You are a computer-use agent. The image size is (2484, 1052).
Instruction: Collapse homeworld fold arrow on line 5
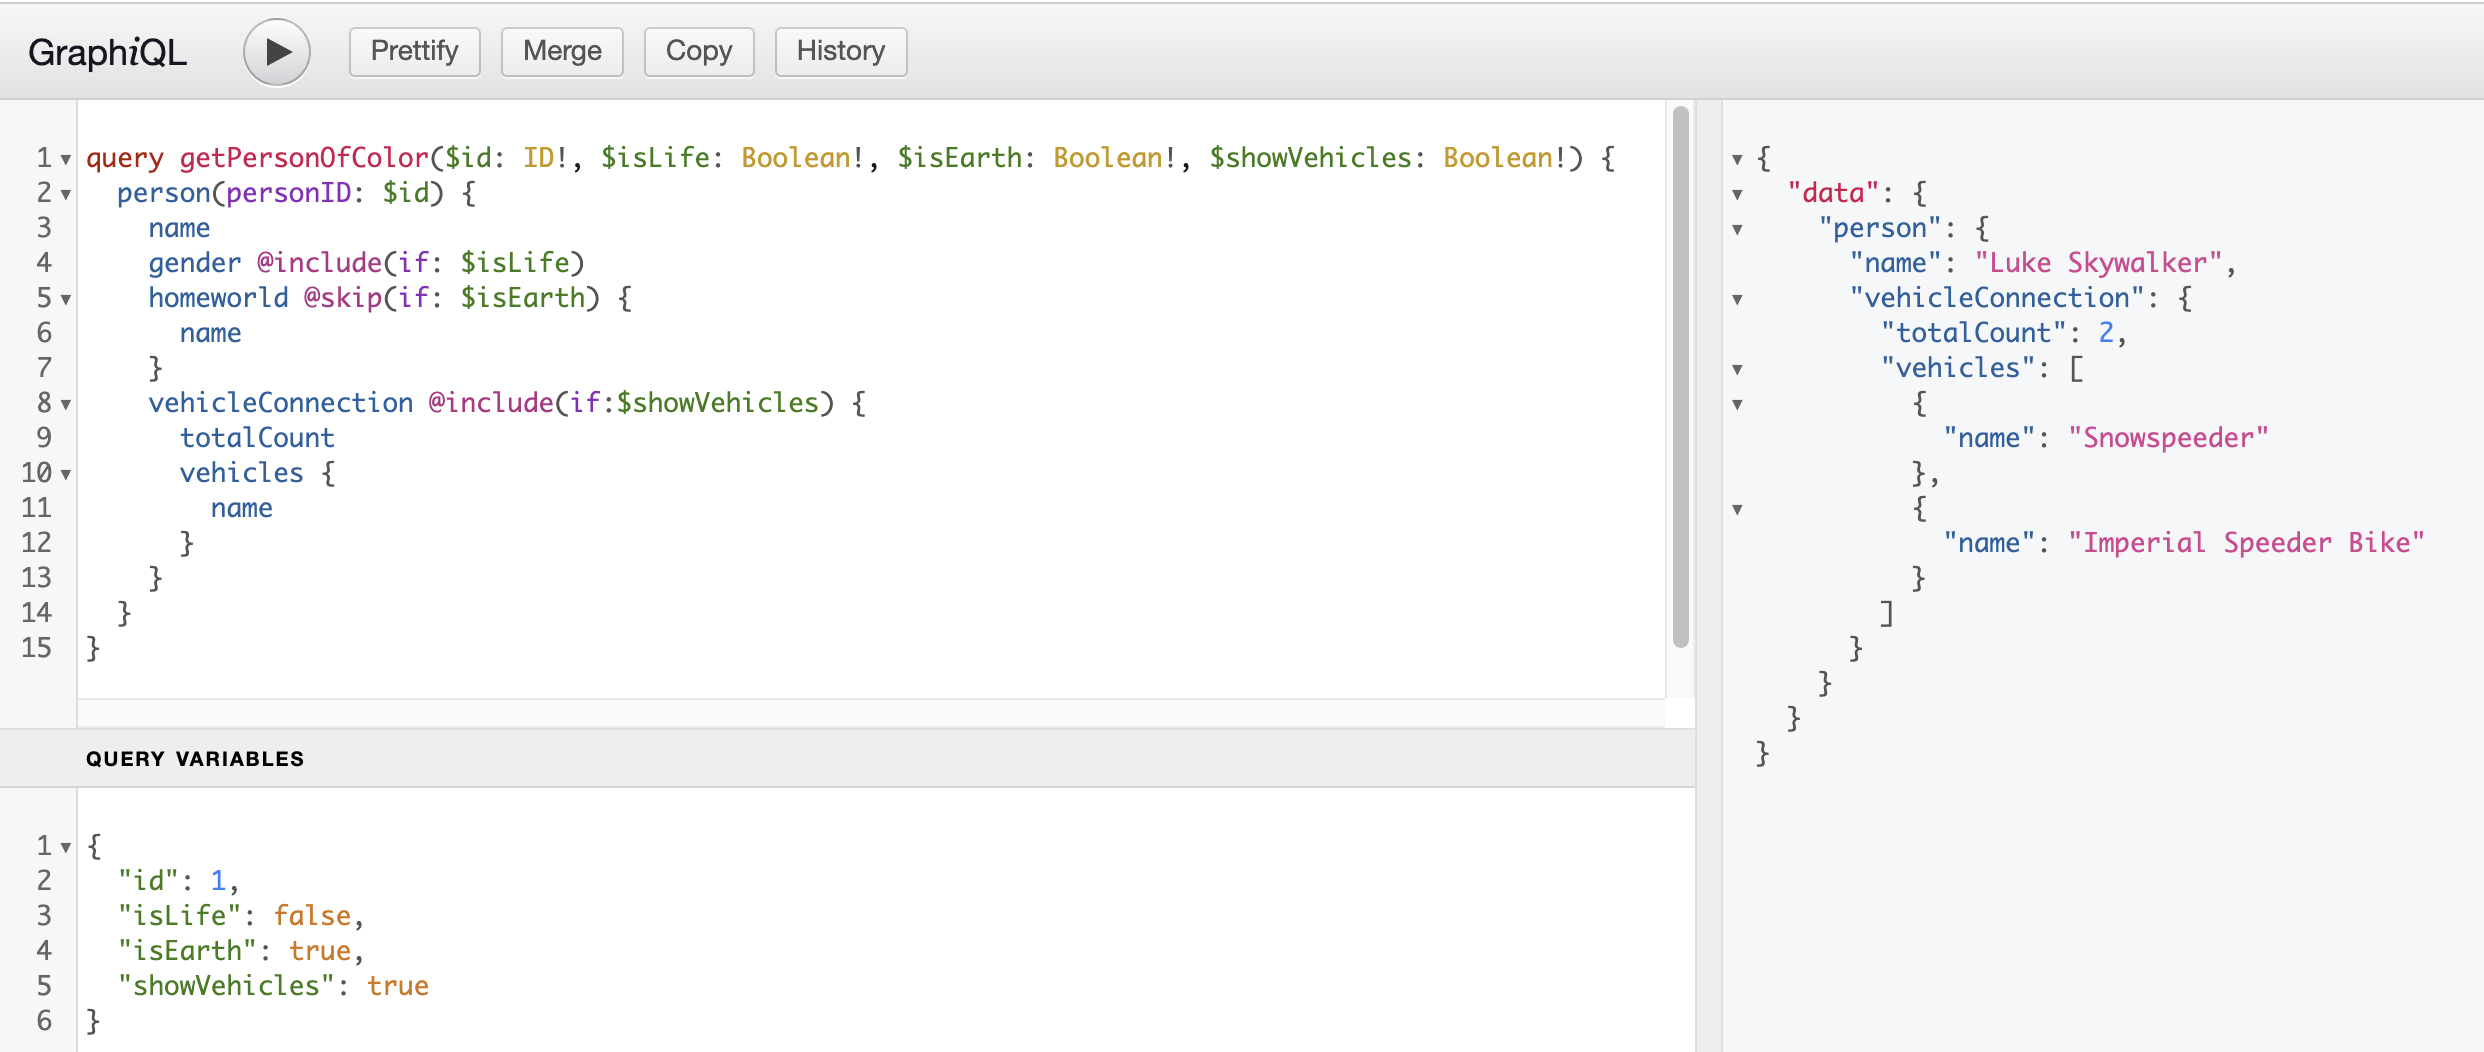click(x=66, y=299)
